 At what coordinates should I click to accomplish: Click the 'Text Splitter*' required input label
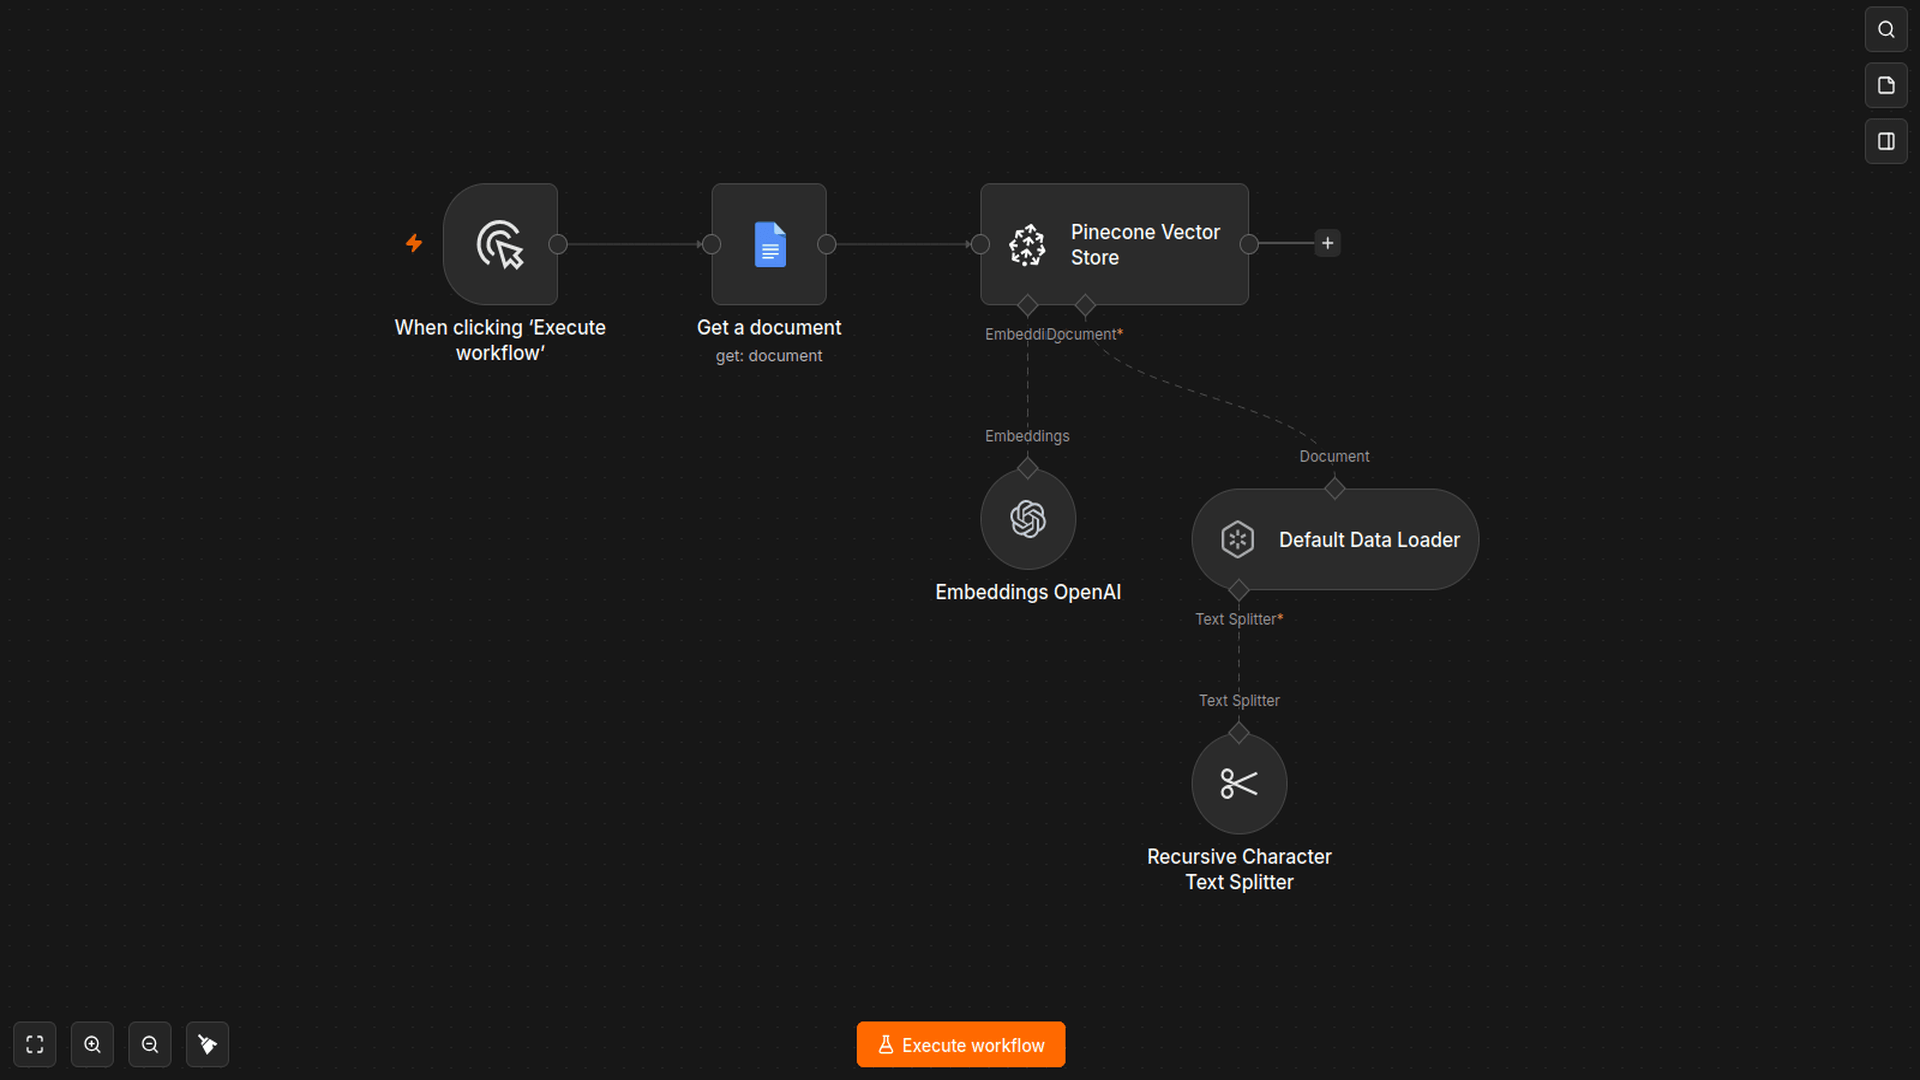pos(1239,619)
